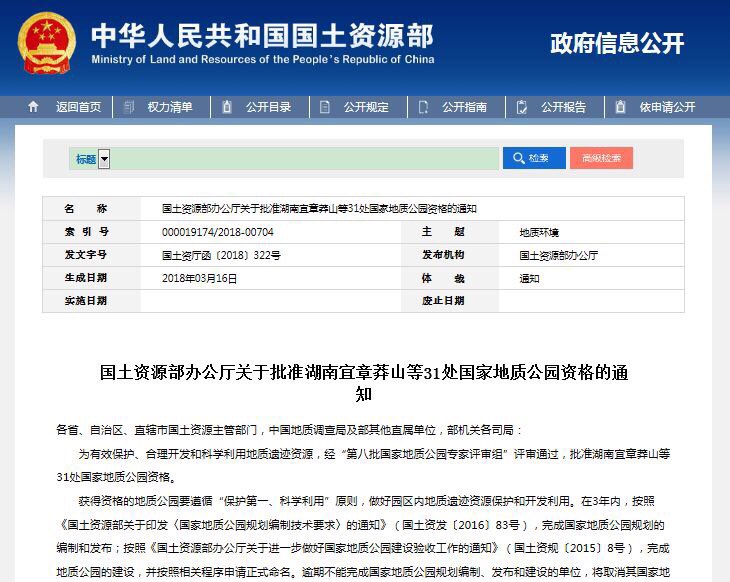Viewport: 730px width, 582px height.
Task: Click the home icon beside 返回首页
Action: (x=33, y=107)
